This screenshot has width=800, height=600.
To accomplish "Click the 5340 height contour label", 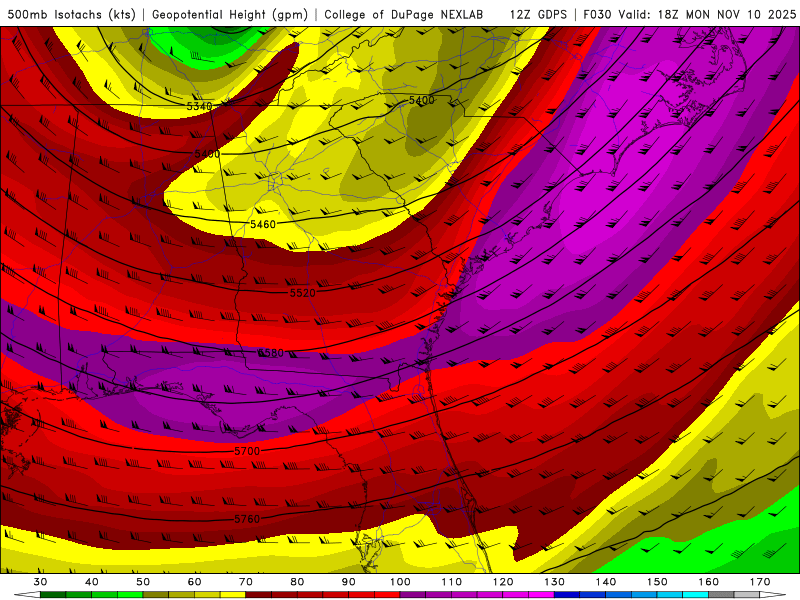I will coord(199,106).
